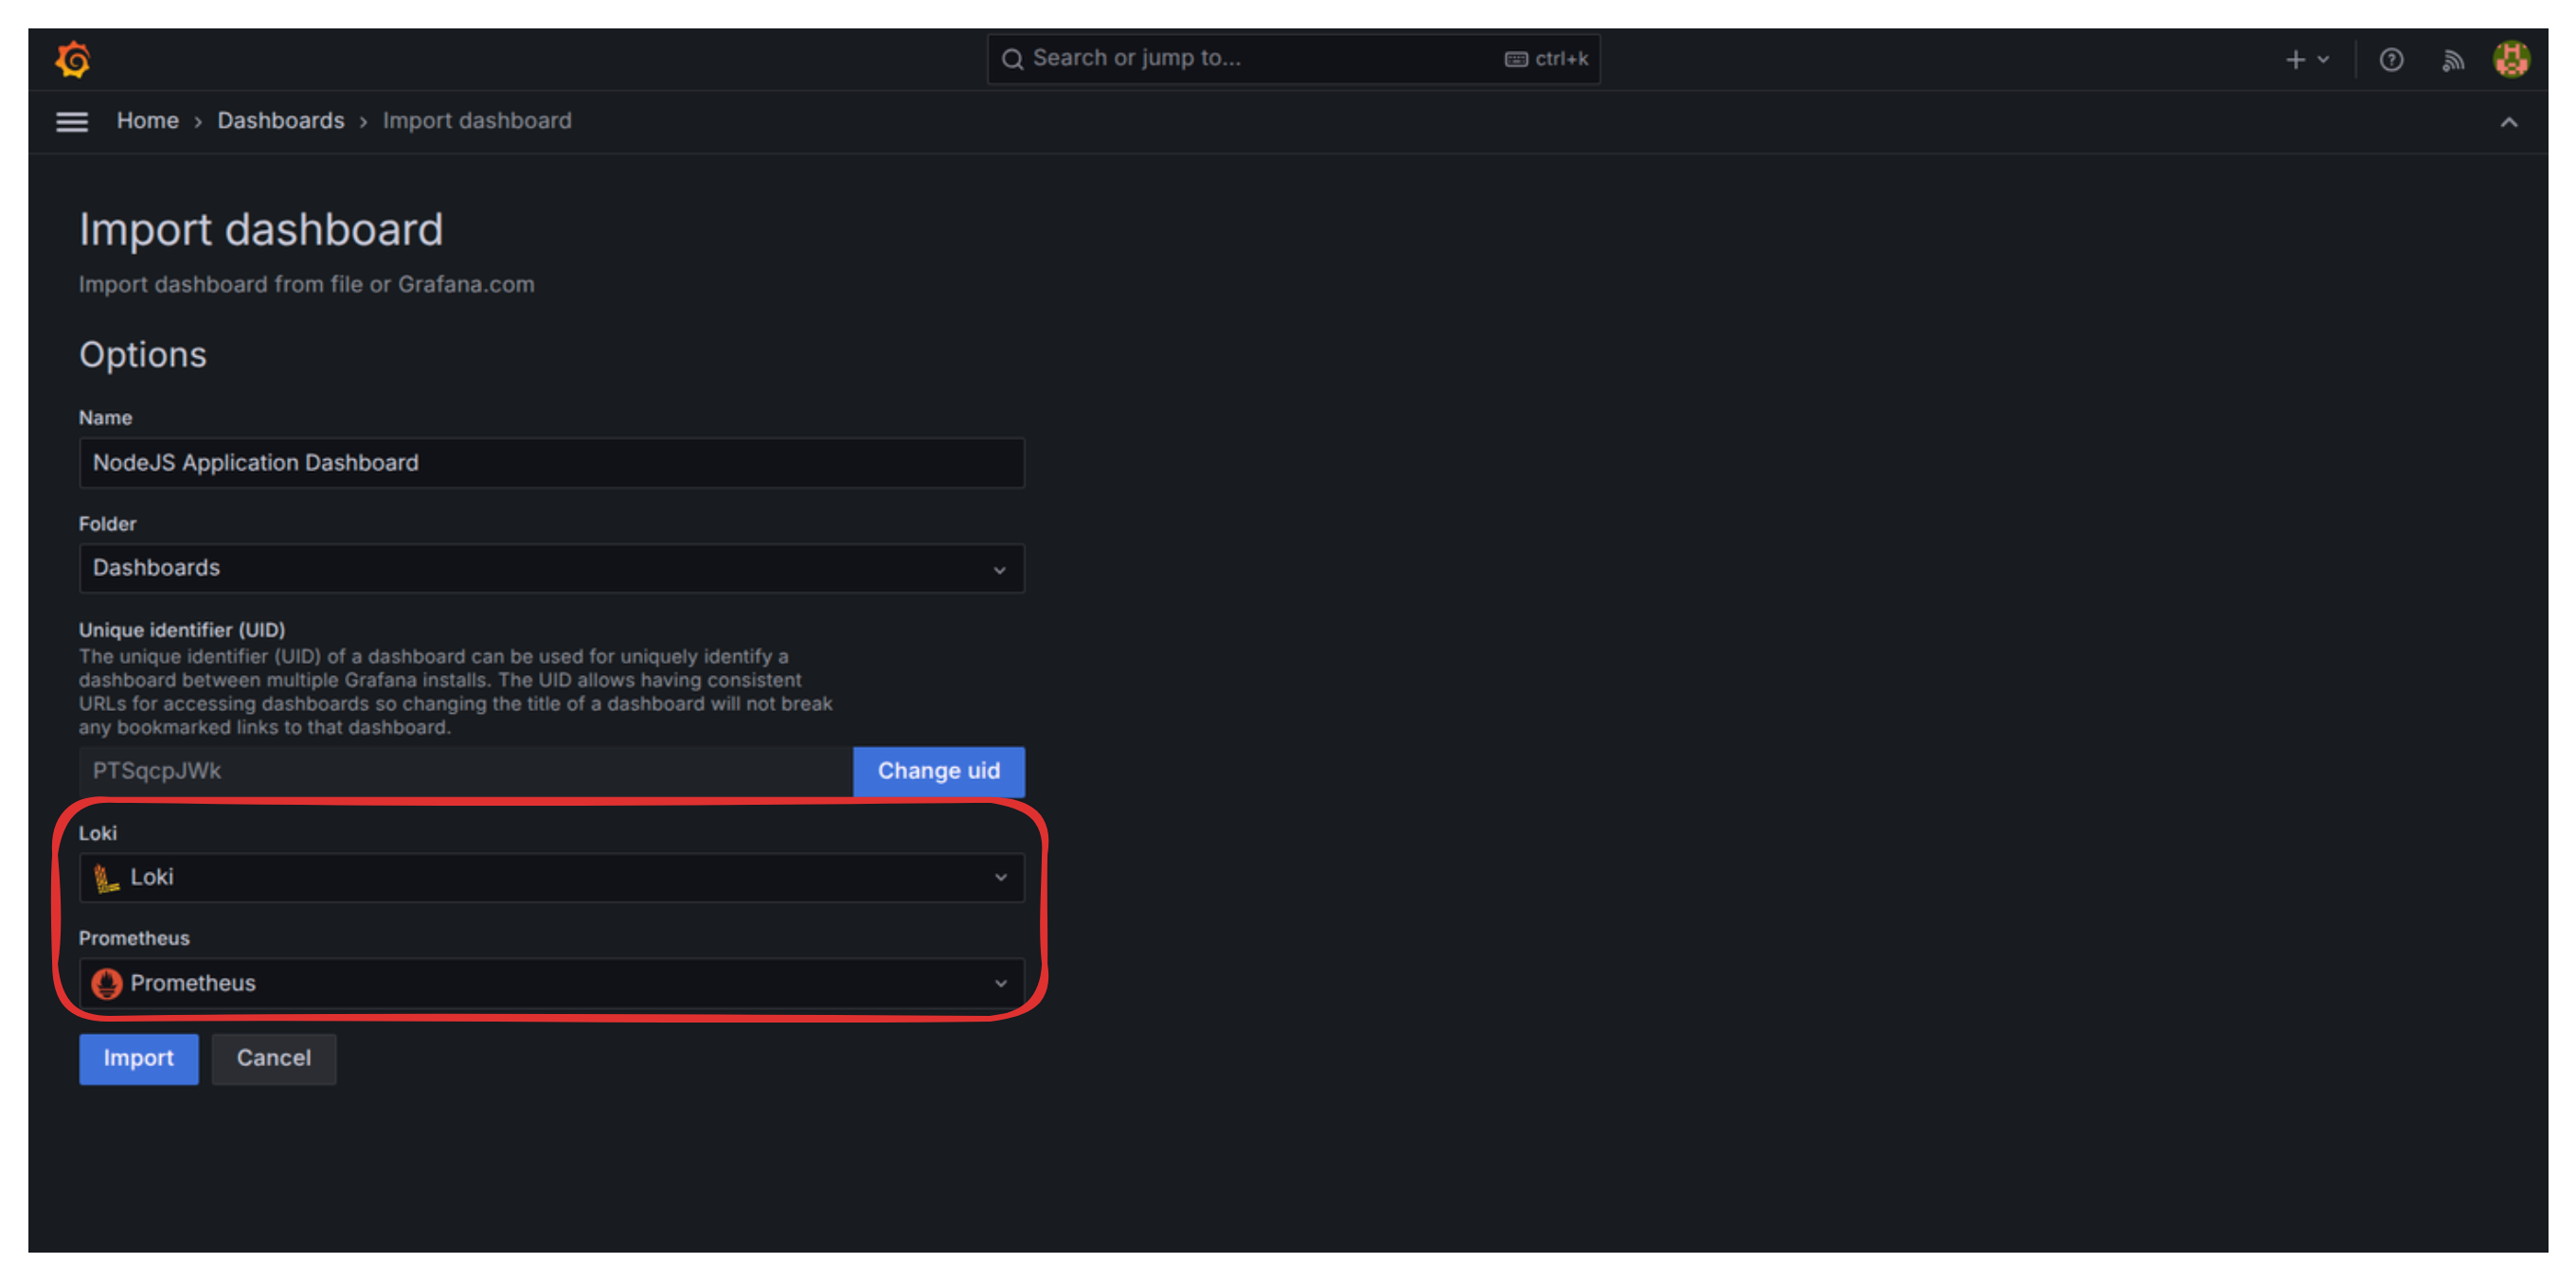The height and width of the screenshot is (1281, 2576).
Task: Click the user profile avatar
Action: [x=2511, y=59]
